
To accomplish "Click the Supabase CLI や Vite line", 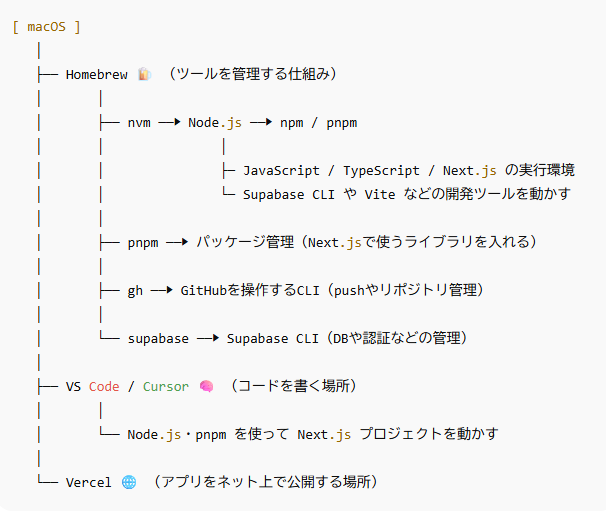I will [406, 194].
